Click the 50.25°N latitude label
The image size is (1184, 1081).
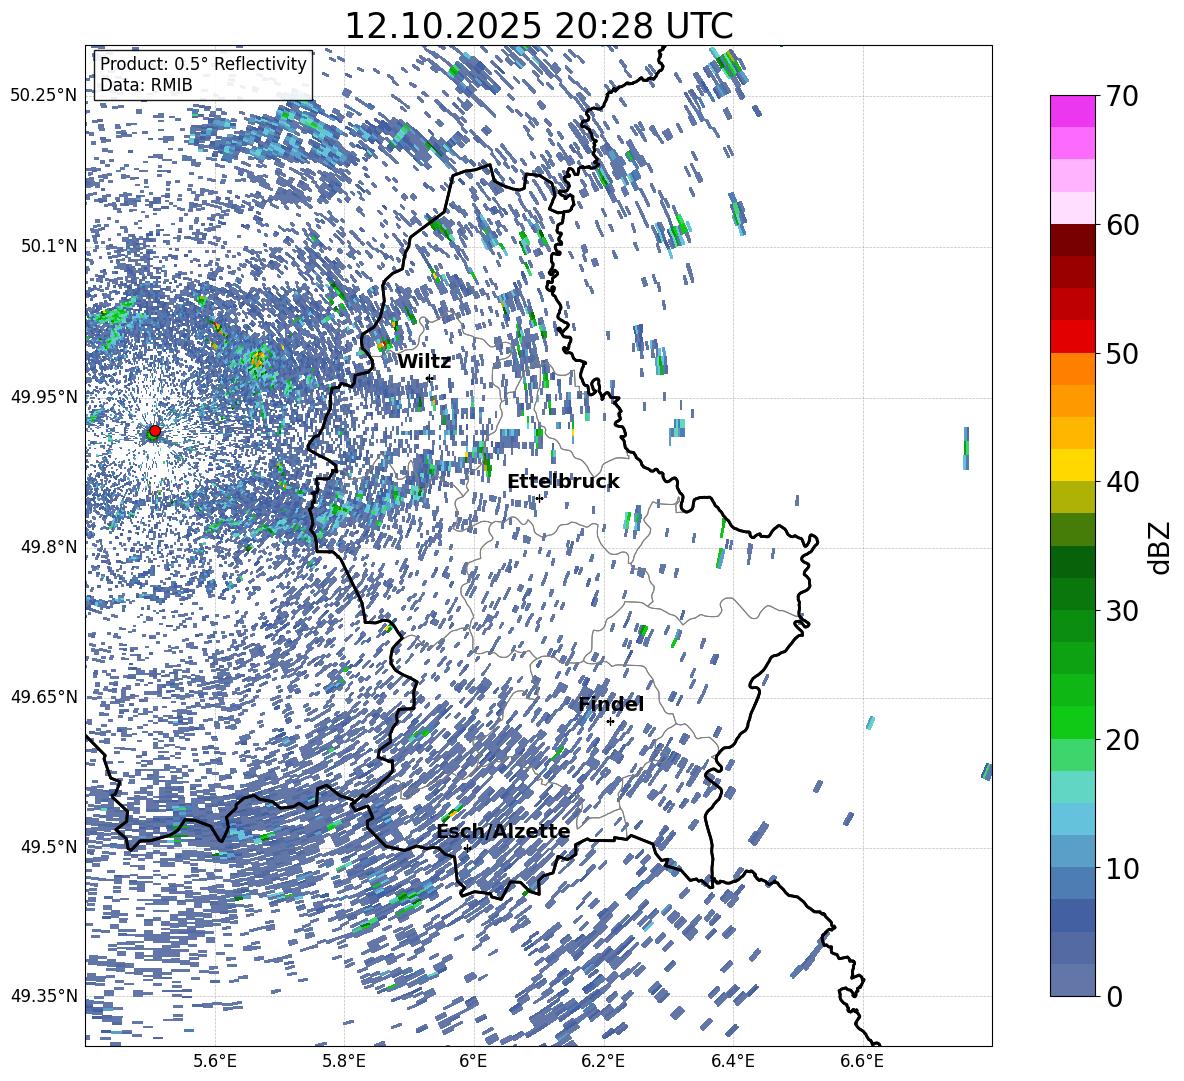(44, 96)
